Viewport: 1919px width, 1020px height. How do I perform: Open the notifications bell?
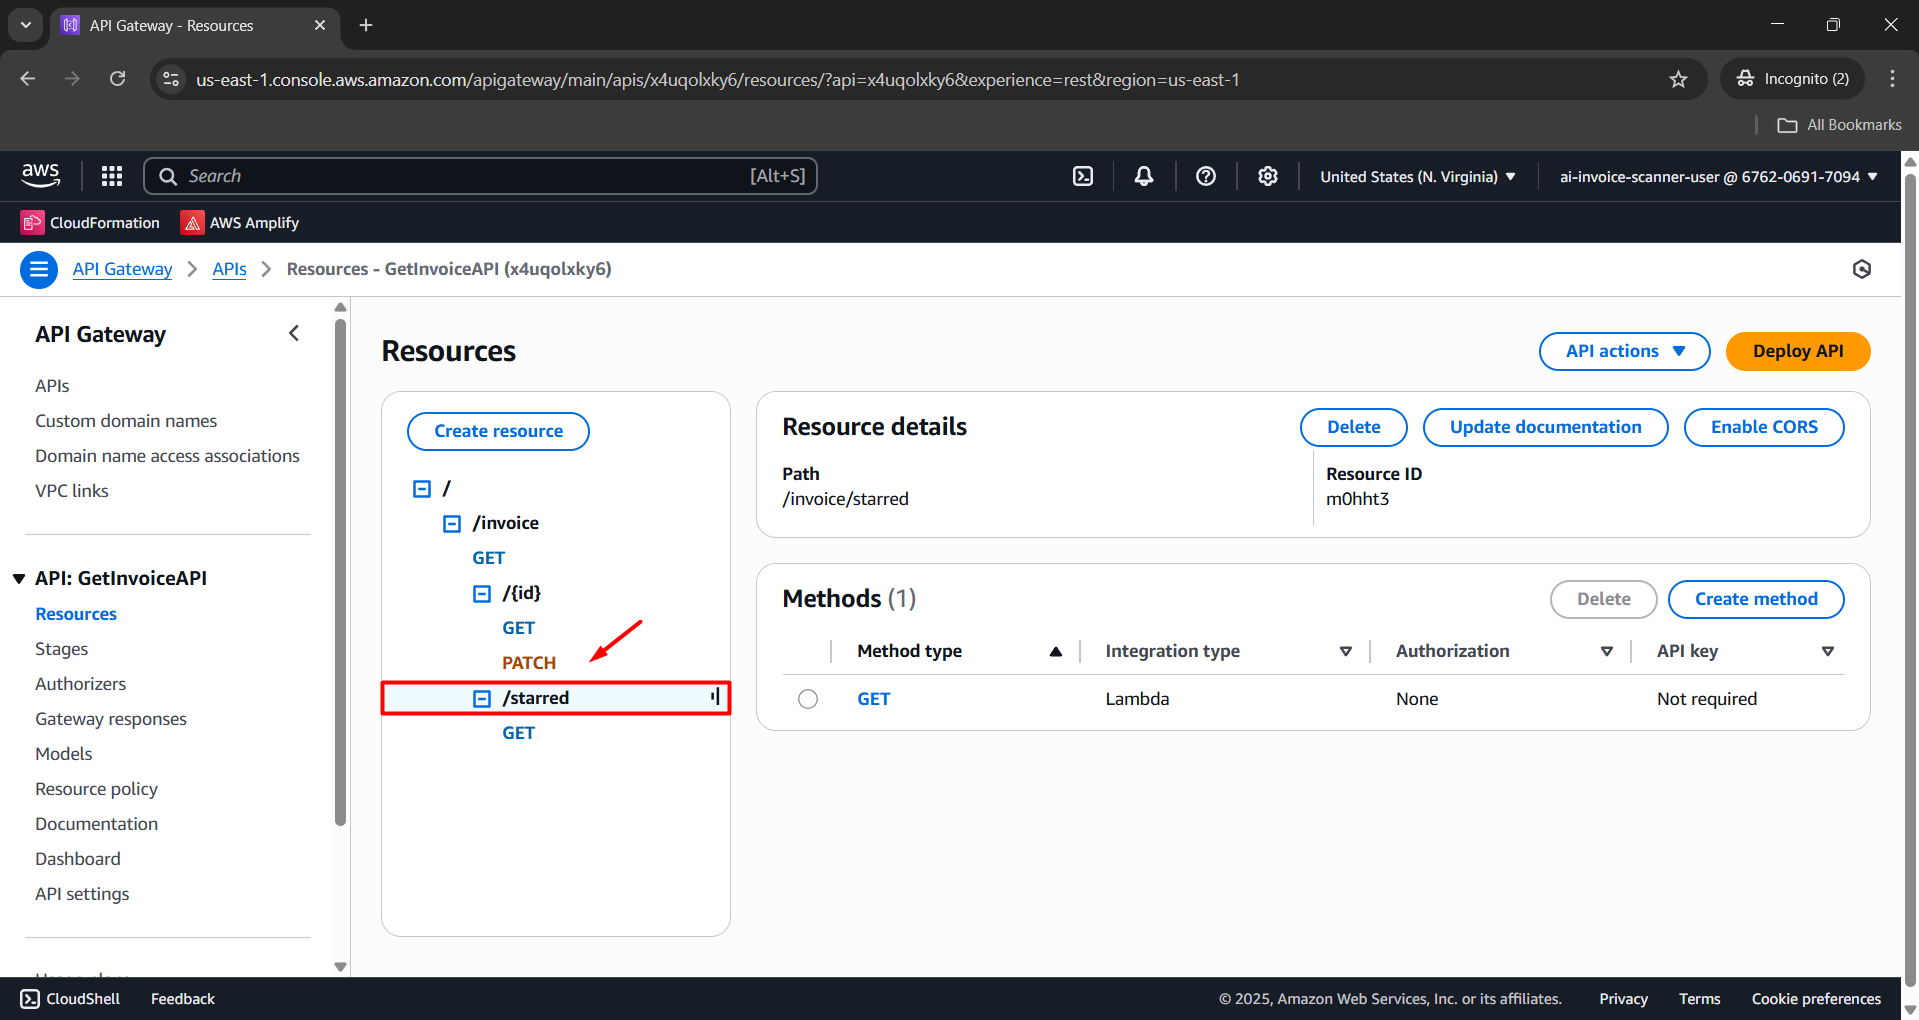[x=1143, y=175]
